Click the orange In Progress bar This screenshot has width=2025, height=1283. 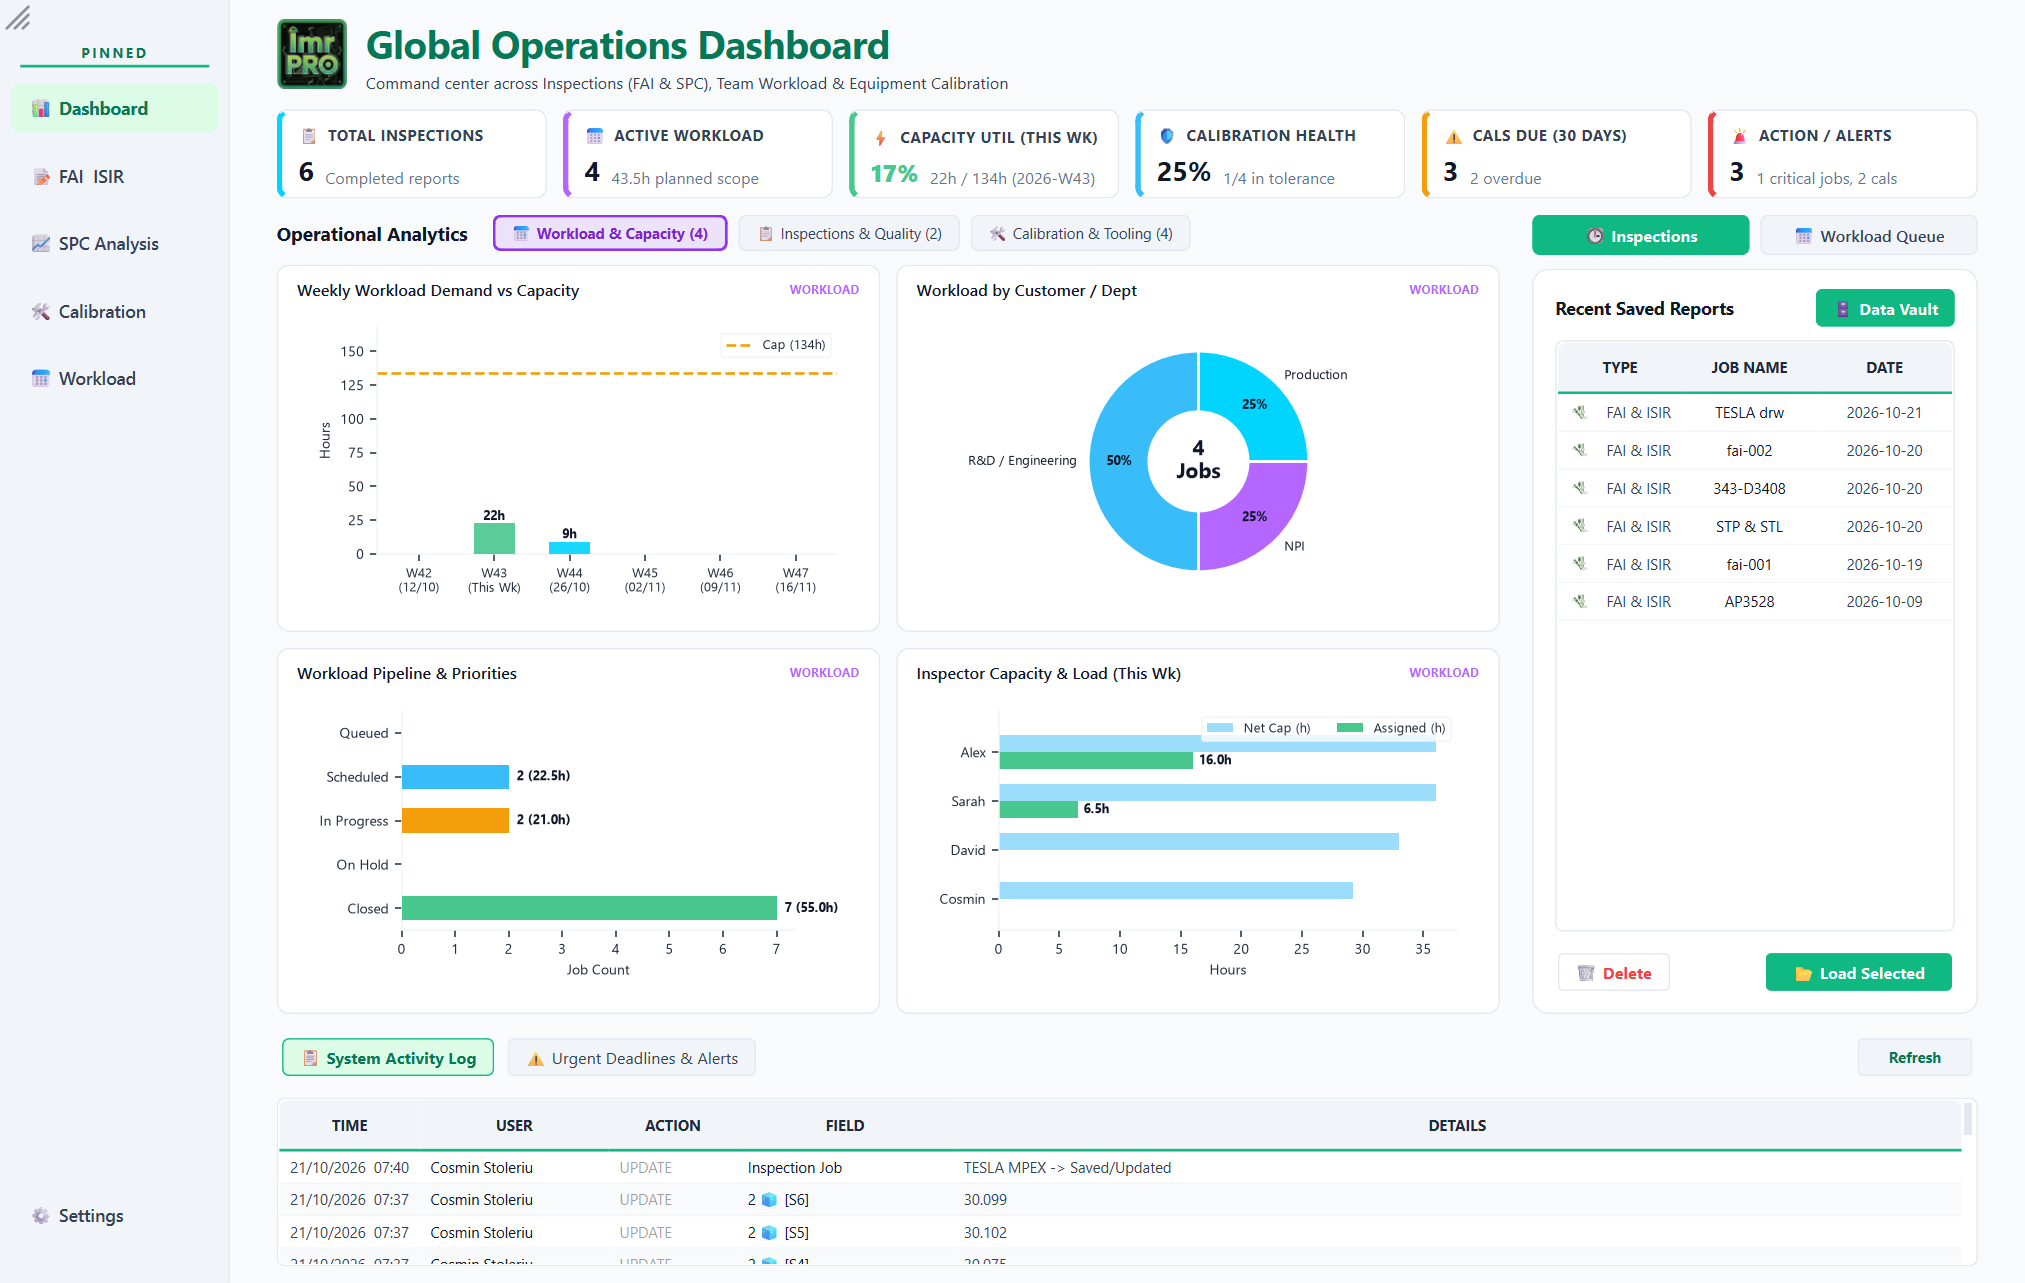pyautogui.click(x=455, y=820)
